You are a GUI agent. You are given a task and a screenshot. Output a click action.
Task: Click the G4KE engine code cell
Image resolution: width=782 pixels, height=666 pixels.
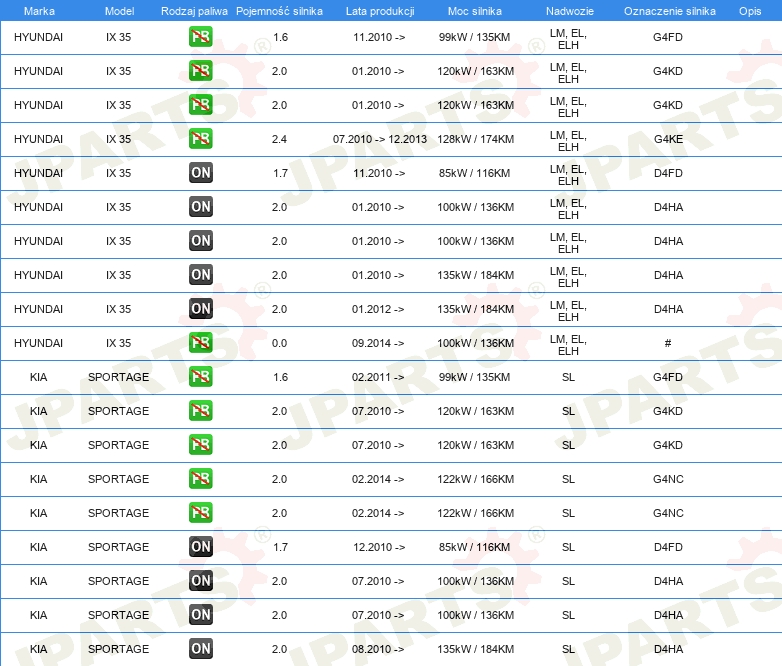(x=668, y=139)
